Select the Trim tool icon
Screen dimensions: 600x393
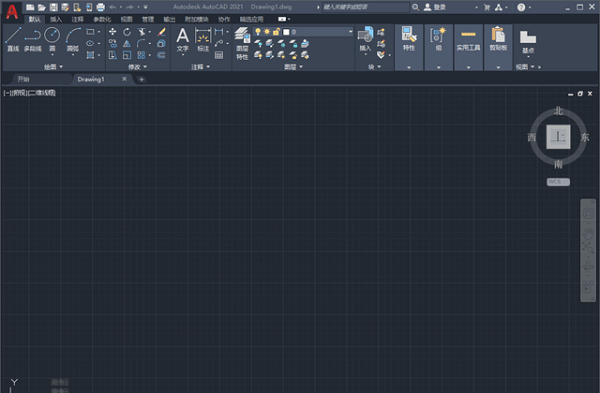point(142,32)
